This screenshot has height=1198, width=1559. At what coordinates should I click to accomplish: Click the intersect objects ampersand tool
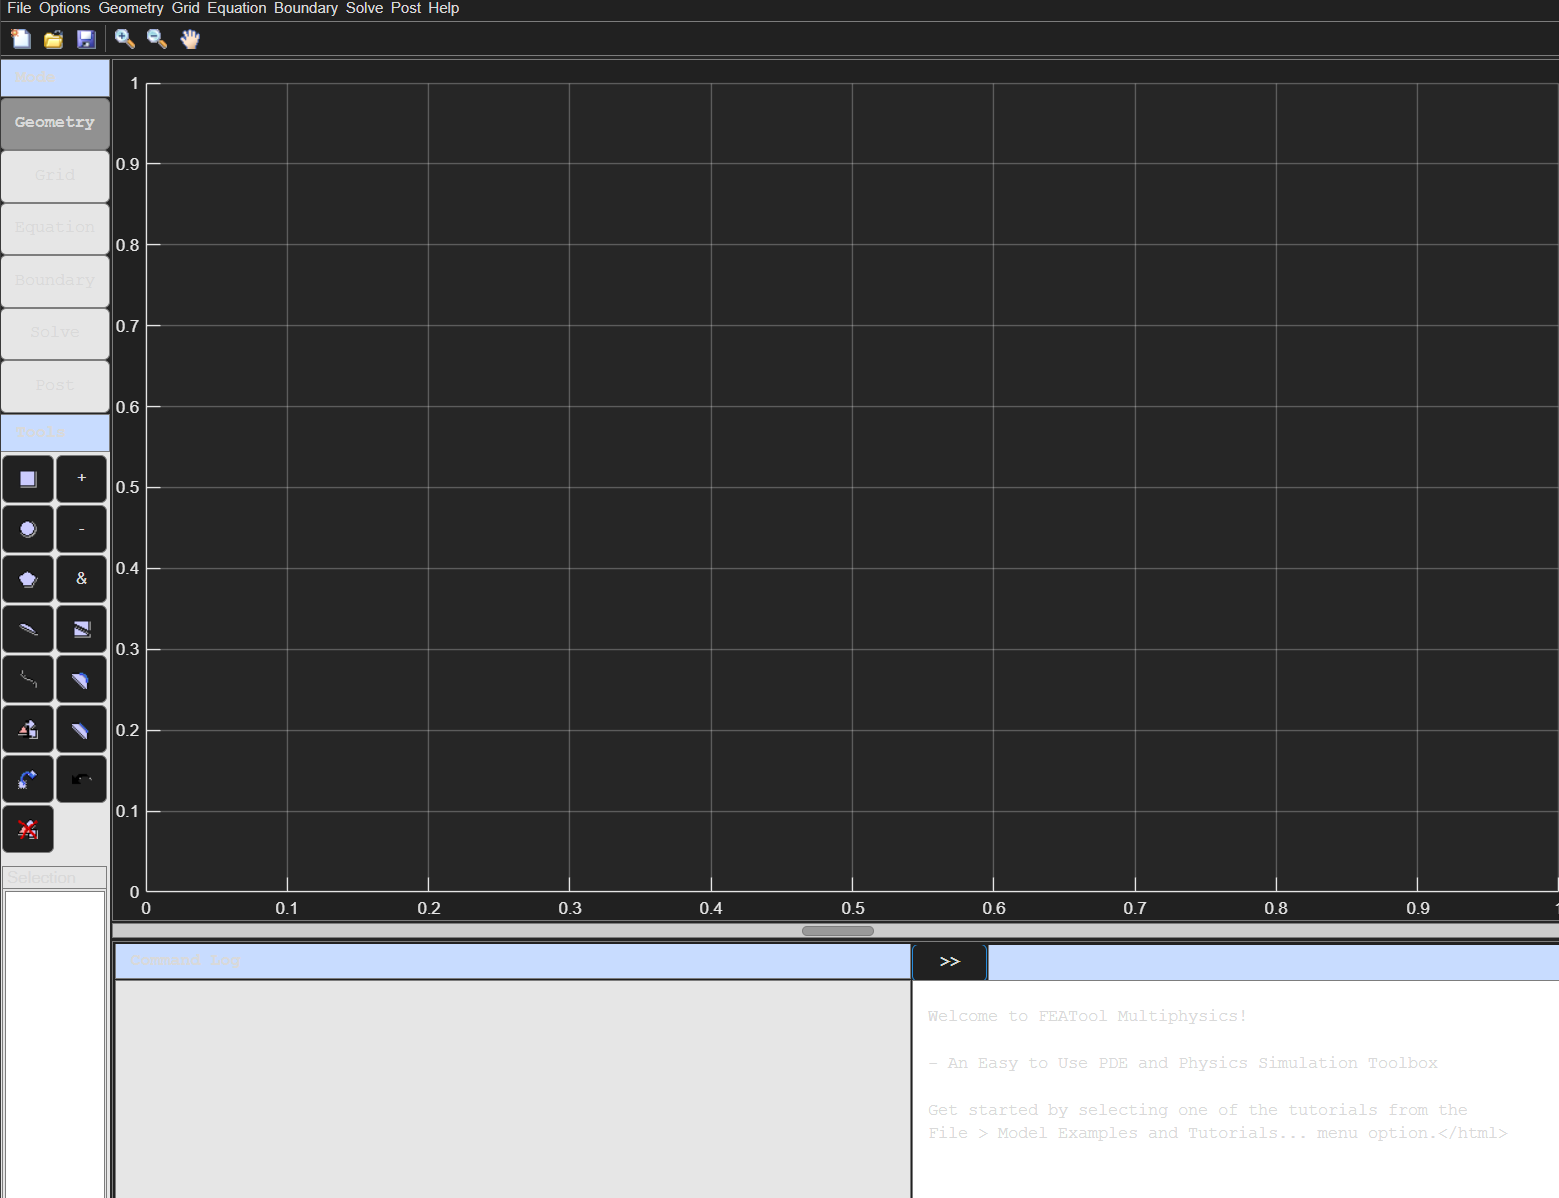coord(81,579)
